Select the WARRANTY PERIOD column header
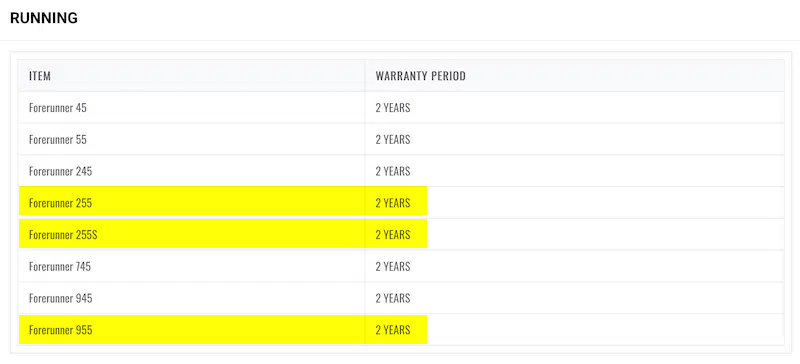 [x=420, y=76]
